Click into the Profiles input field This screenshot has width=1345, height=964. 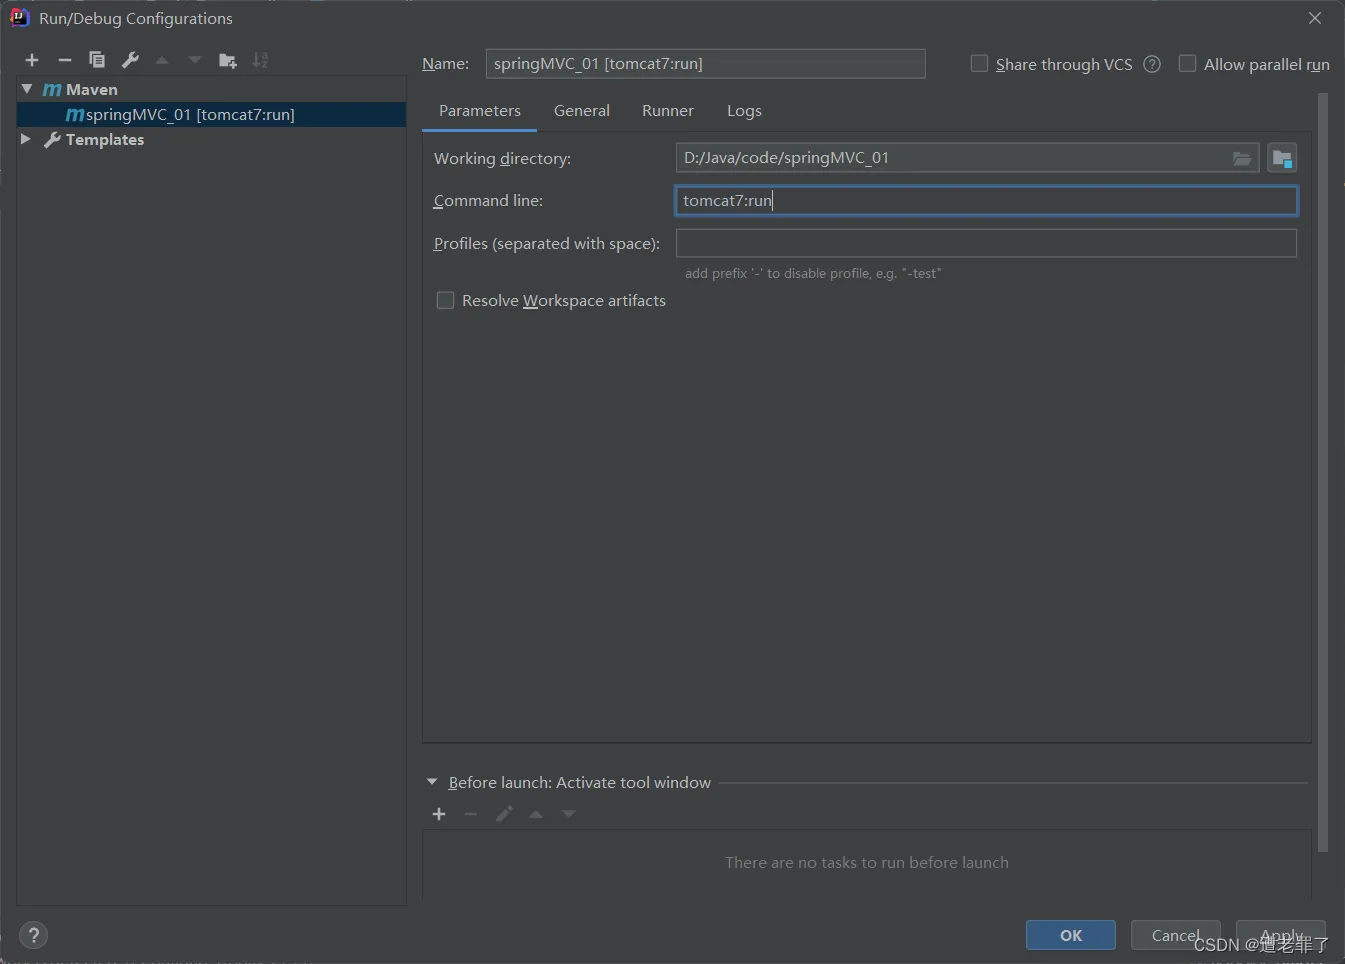pos(986,243)
